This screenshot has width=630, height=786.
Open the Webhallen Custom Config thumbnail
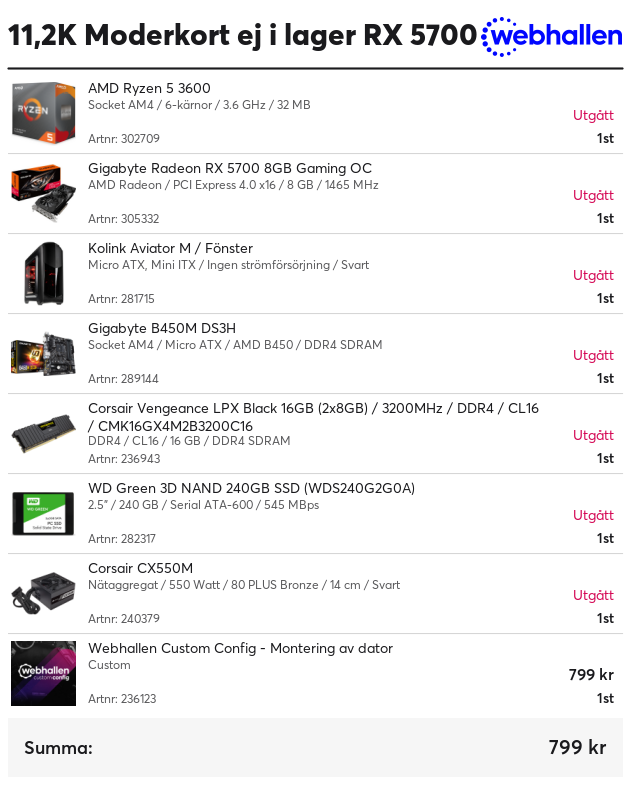(x=44, y=673)
